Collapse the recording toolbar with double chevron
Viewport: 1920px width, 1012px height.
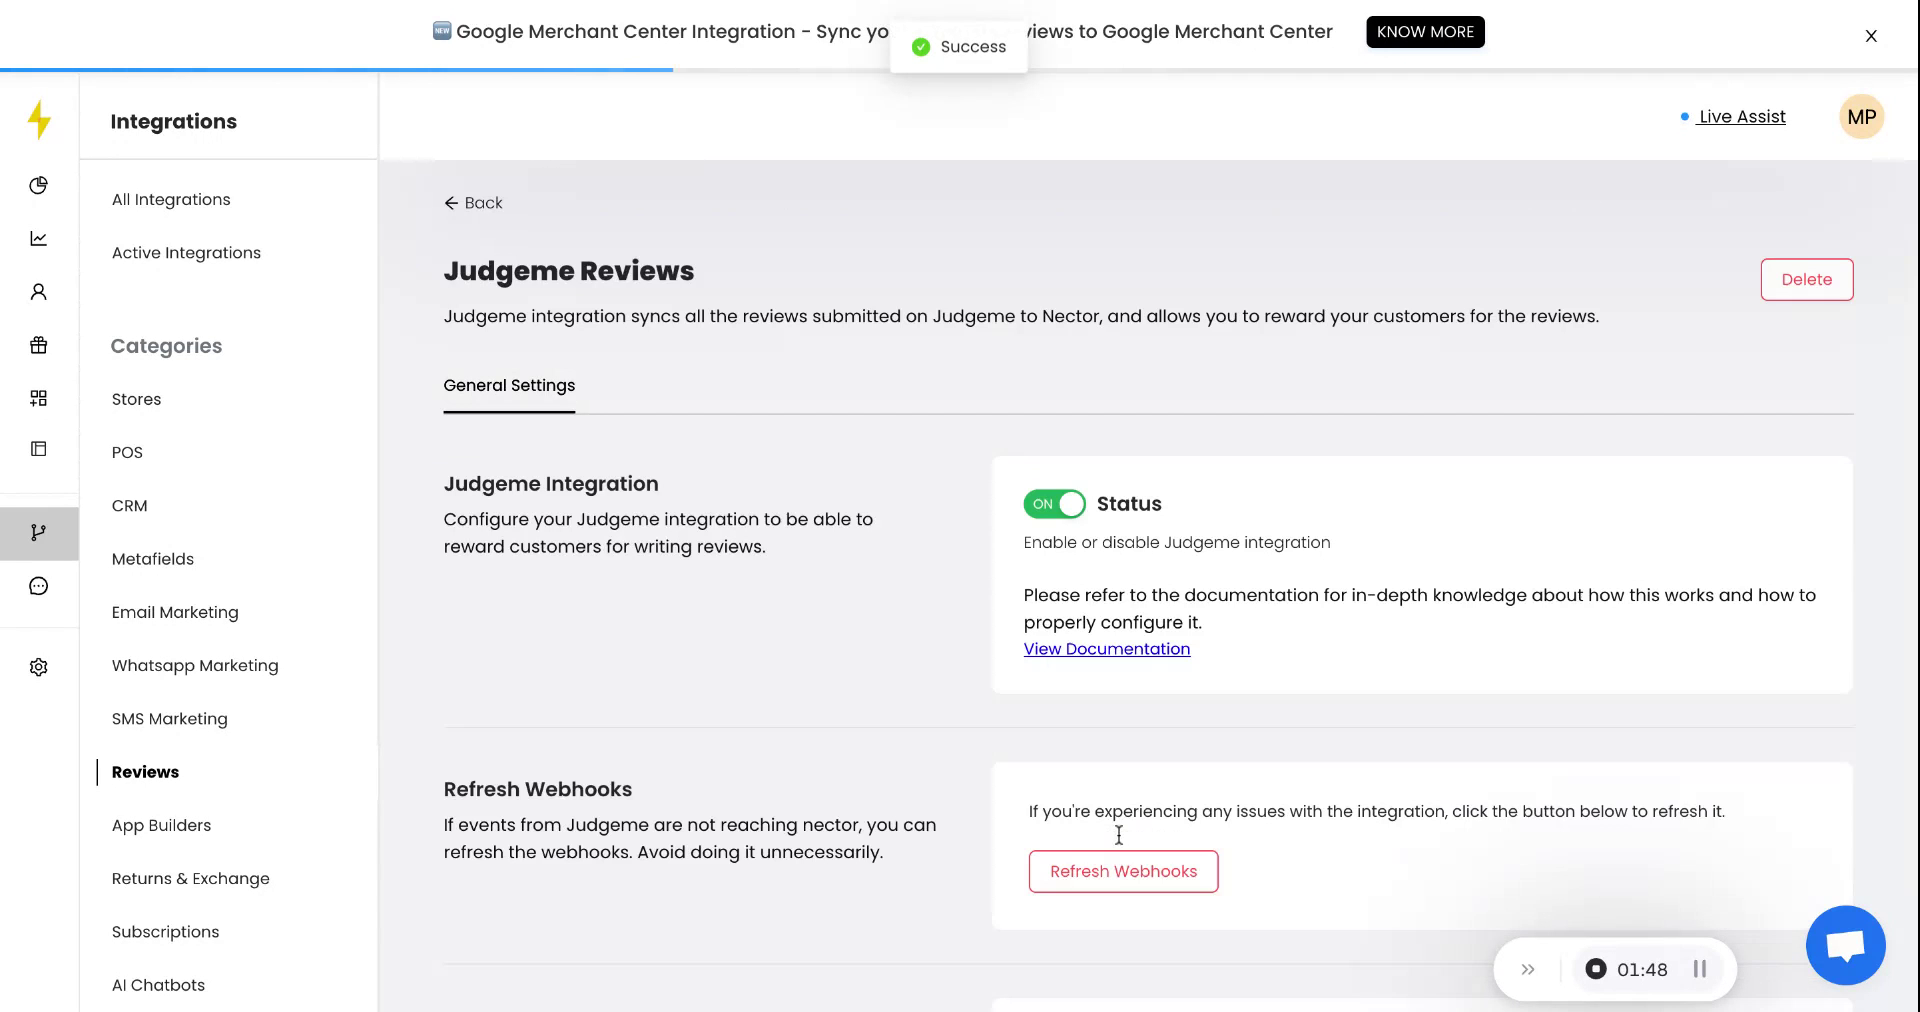coord(1527,969)
